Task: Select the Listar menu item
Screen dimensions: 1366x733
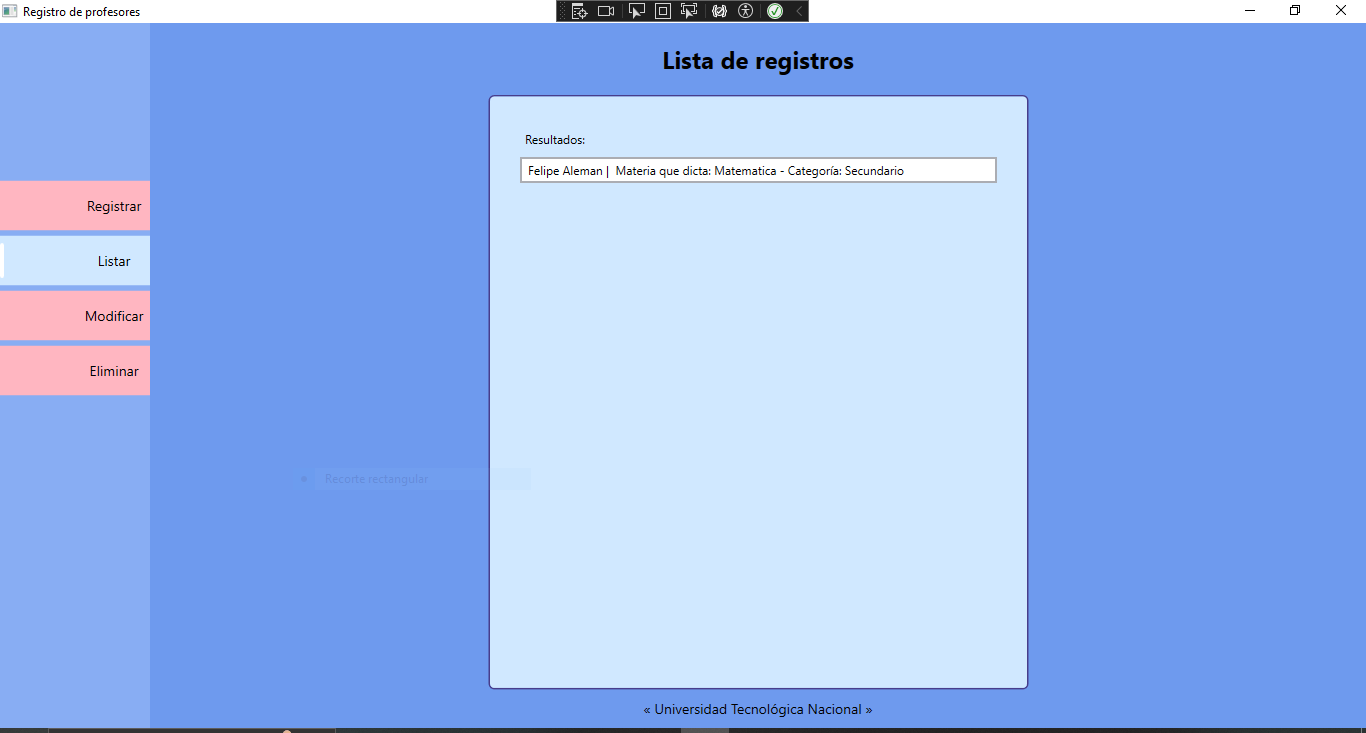Action: click(75, 261)
